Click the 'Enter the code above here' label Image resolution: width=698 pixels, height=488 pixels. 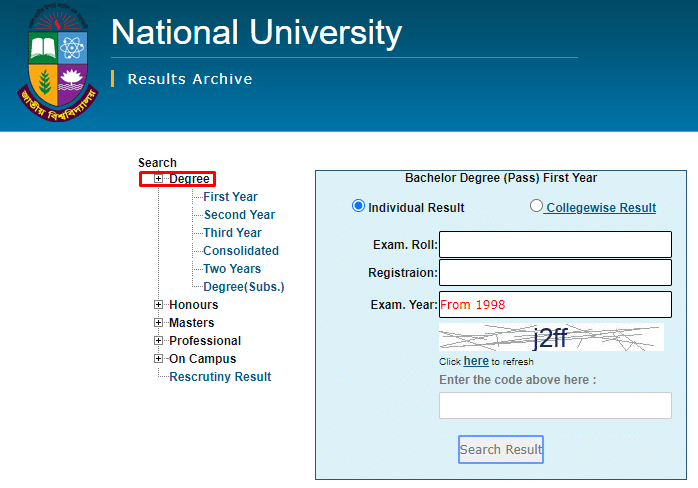[x=517, y=380]
